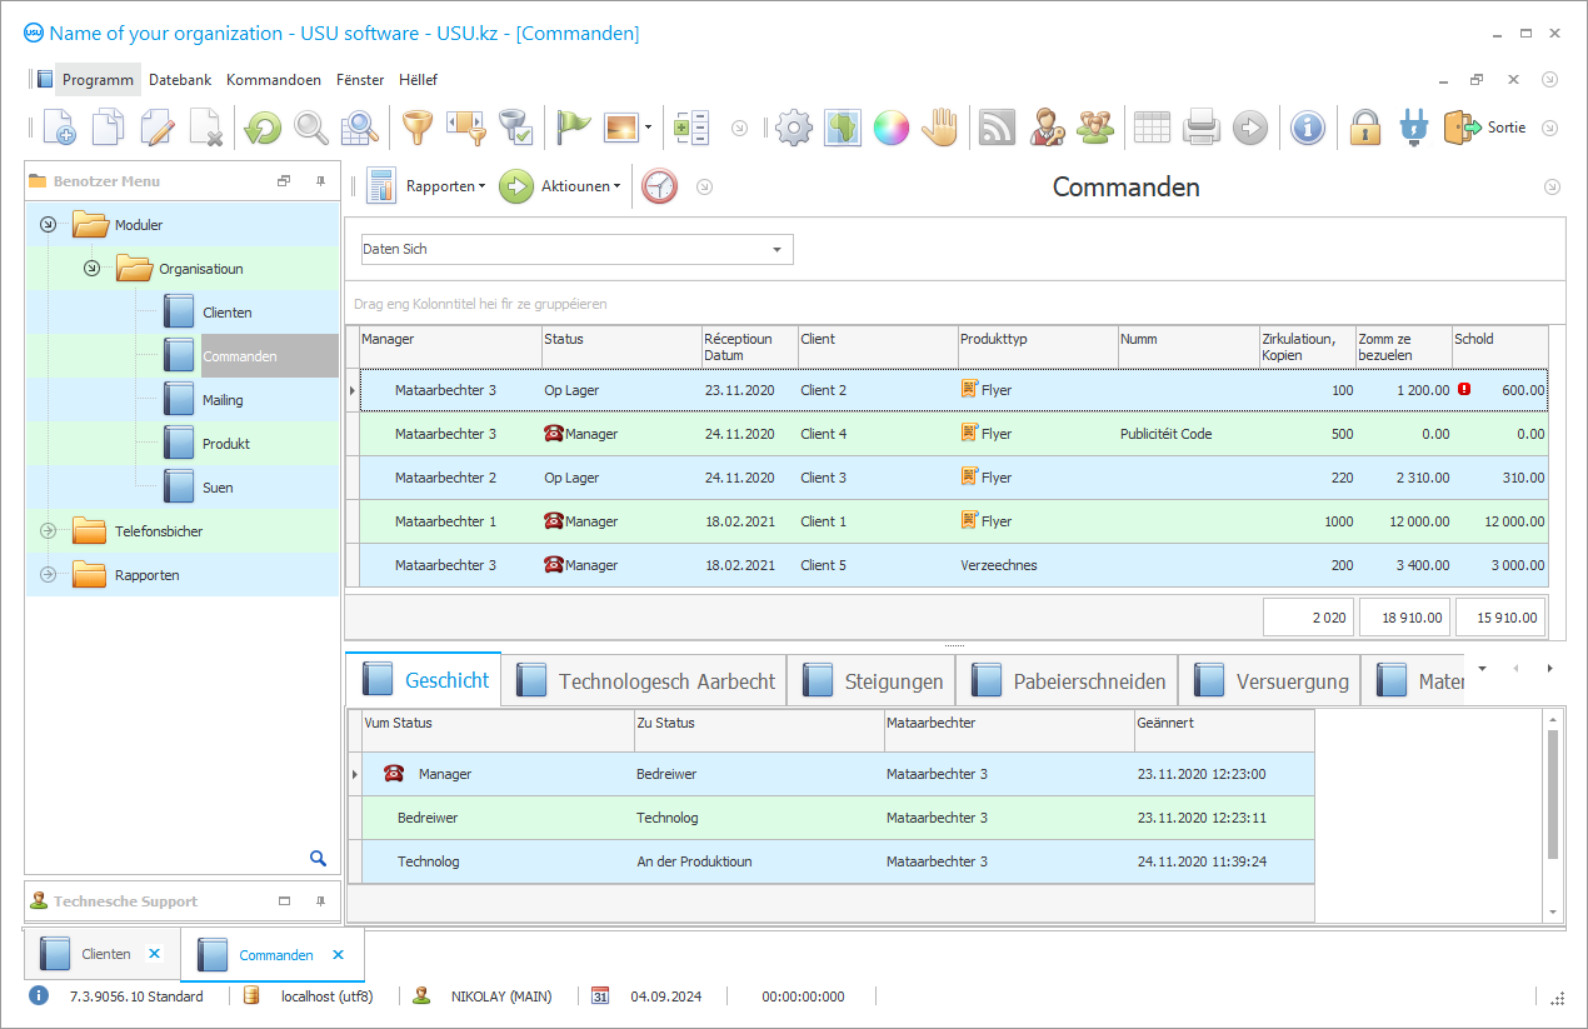Expand the Telefonsbicher folder
Image resolution: width=1588 pixels, height=1029 pixels.
point(48,531)
